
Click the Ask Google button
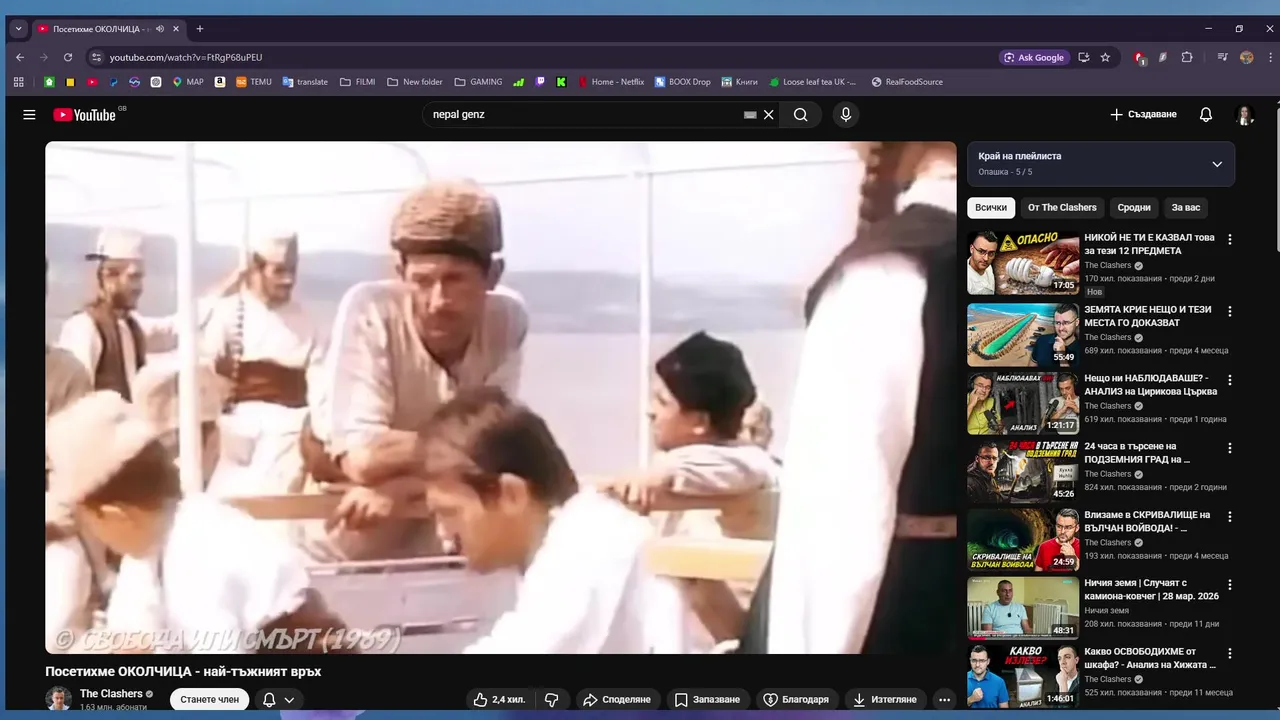tap(1034, 57)
